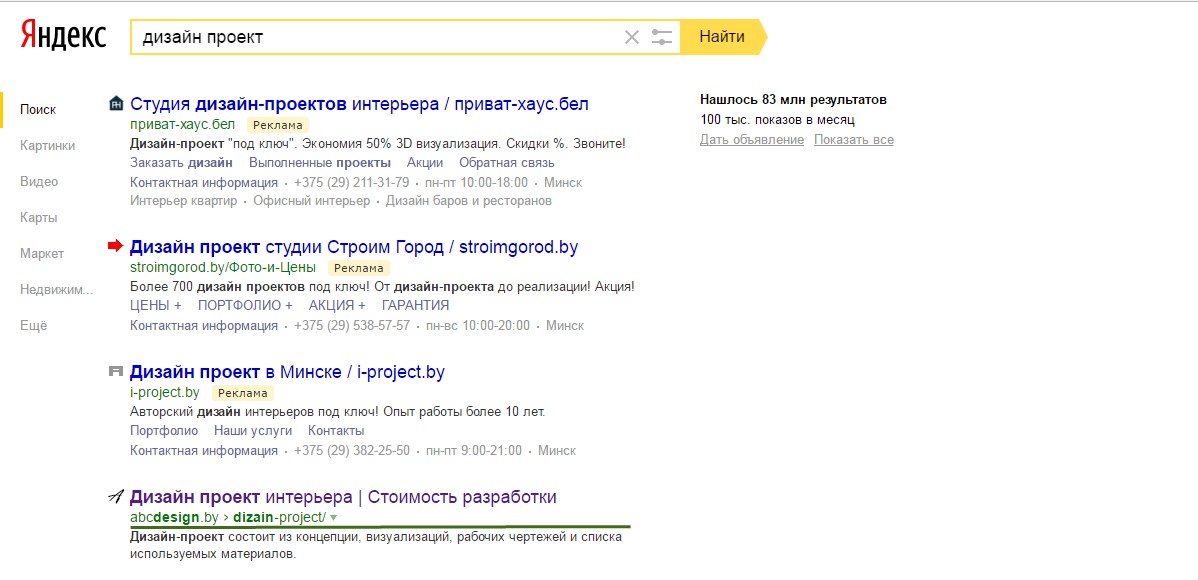
Task: Open Дизайн проект в Минске result
Action: click(287, 372)
